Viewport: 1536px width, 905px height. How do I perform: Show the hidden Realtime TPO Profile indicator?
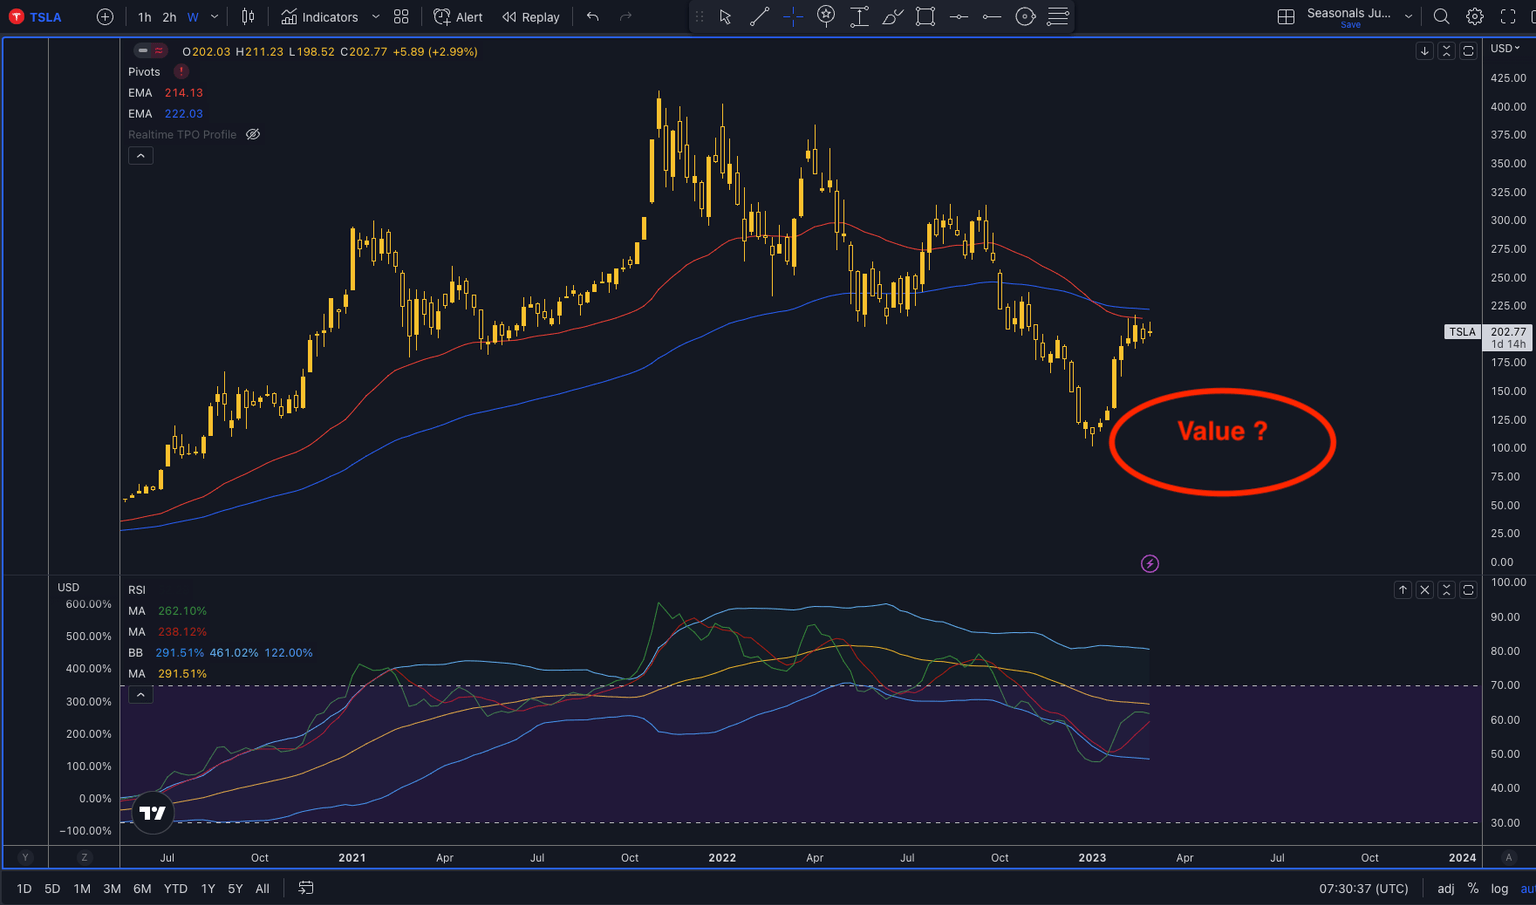click(x=253, y=135)
